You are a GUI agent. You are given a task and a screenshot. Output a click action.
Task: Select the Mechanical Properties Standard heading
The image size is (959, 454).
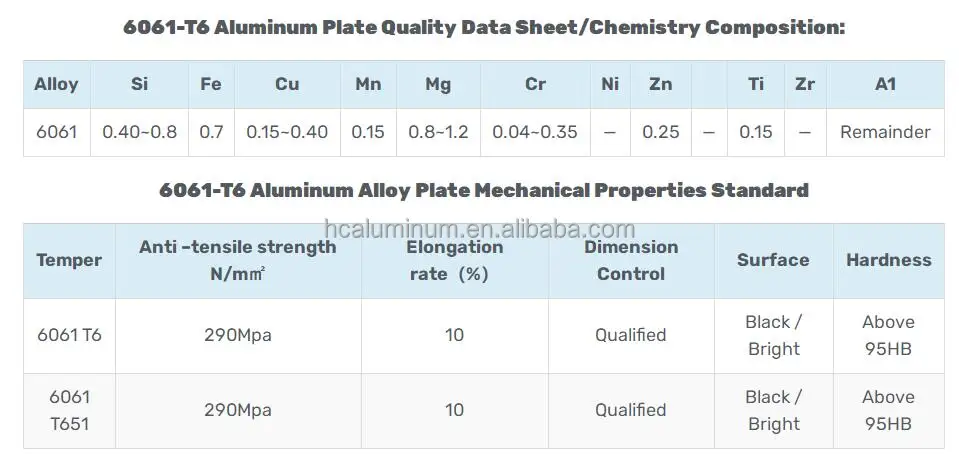point(484,190)
